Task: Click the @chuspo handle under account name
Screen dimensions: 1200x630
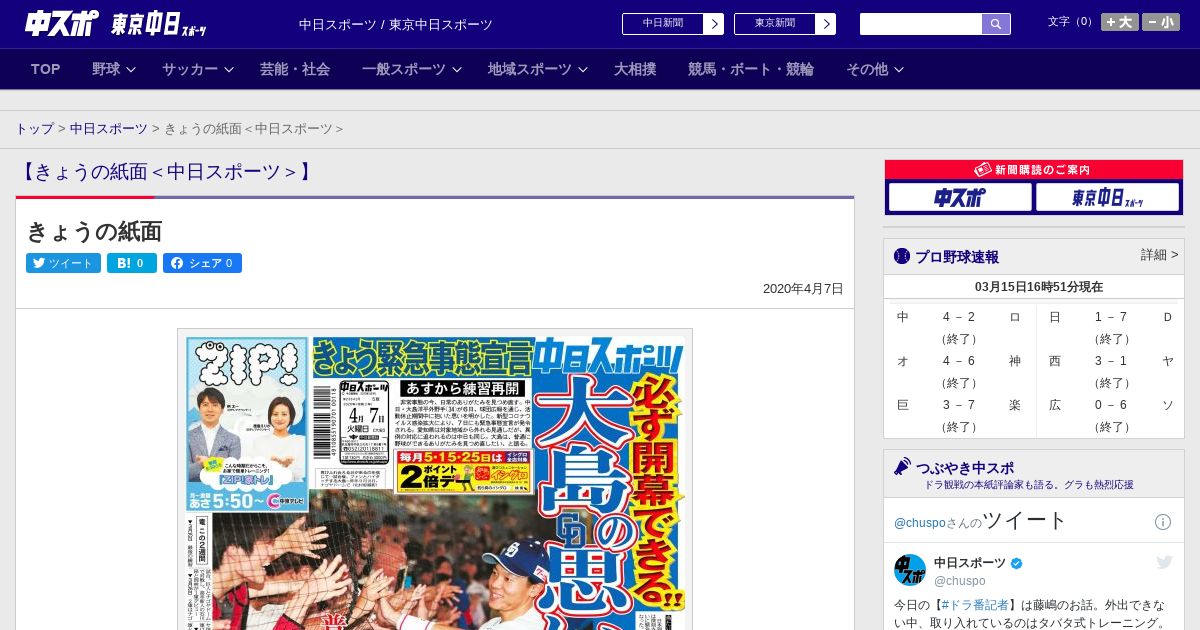Action: (960, 581)
